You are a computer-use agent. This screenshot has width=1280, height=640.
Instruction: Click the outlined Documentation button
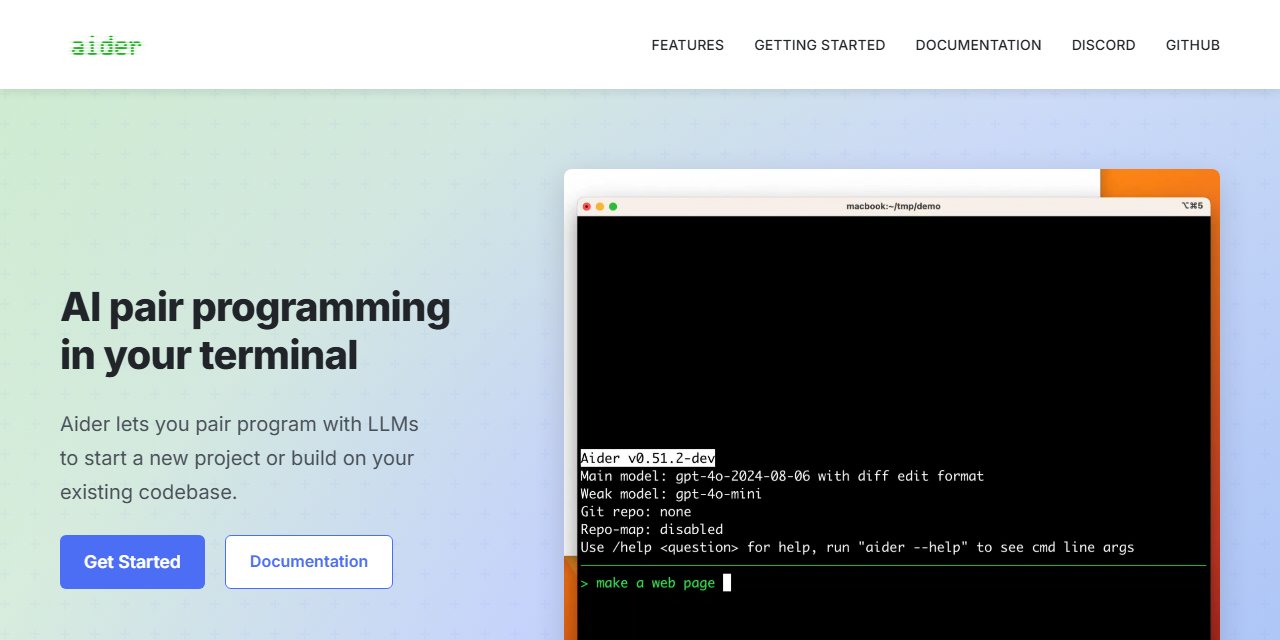309,562
